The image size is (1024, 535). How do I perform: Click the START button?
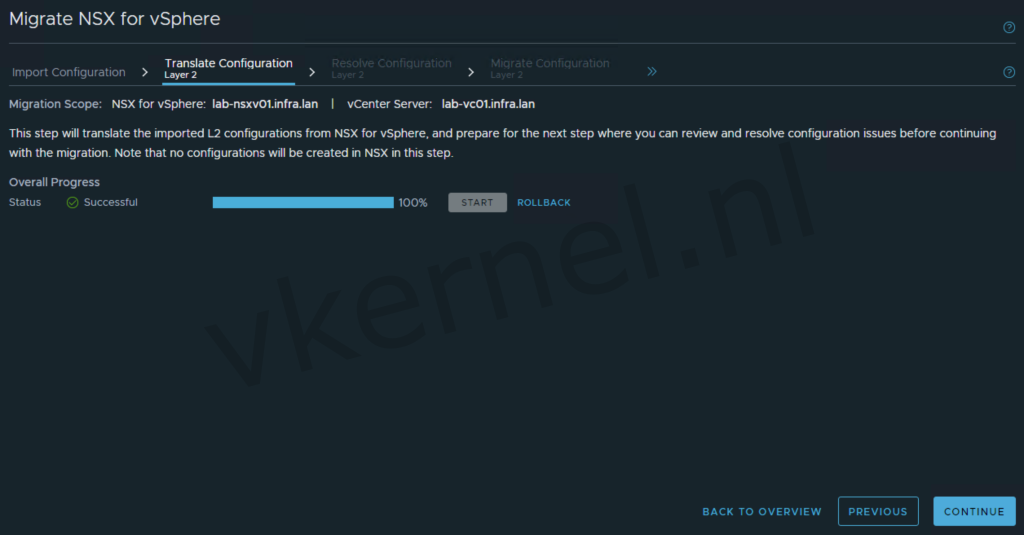477,203
